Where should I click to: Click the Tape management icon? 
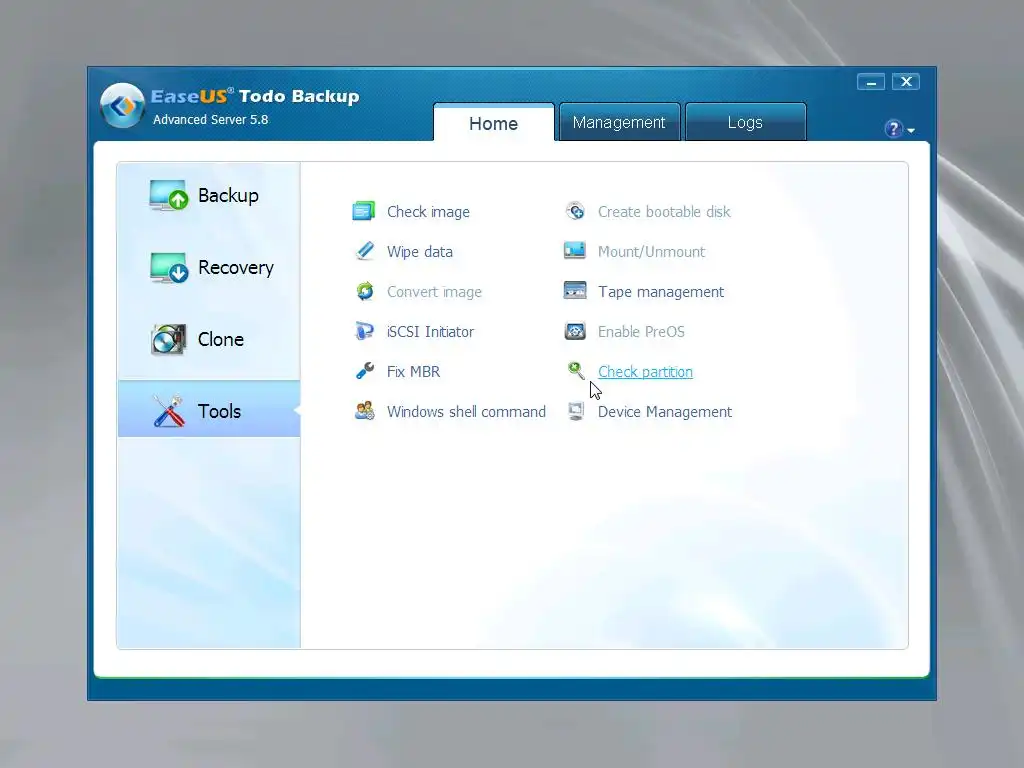click(x=575, y=290)
